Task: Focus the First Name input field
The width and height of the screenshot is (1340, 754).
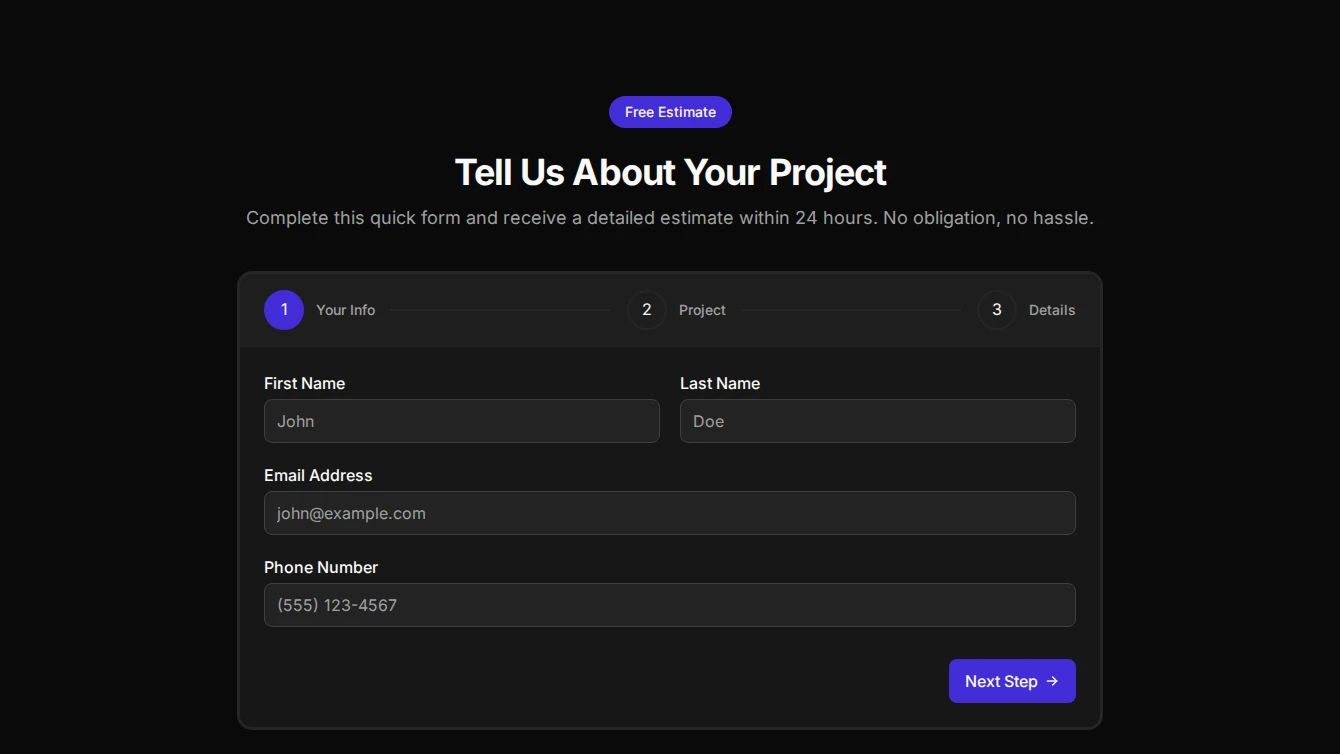Action: 461,421
